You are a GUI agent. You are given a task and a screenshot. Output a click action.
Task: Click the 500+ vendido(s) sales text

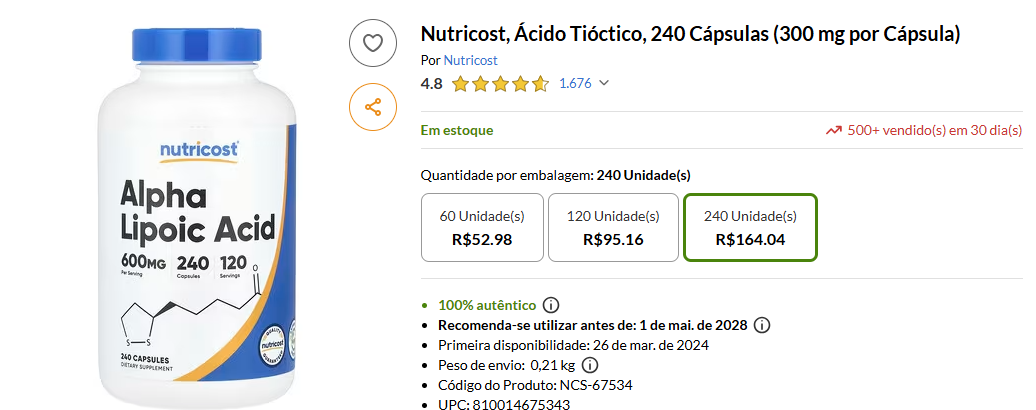click(934, 130)
